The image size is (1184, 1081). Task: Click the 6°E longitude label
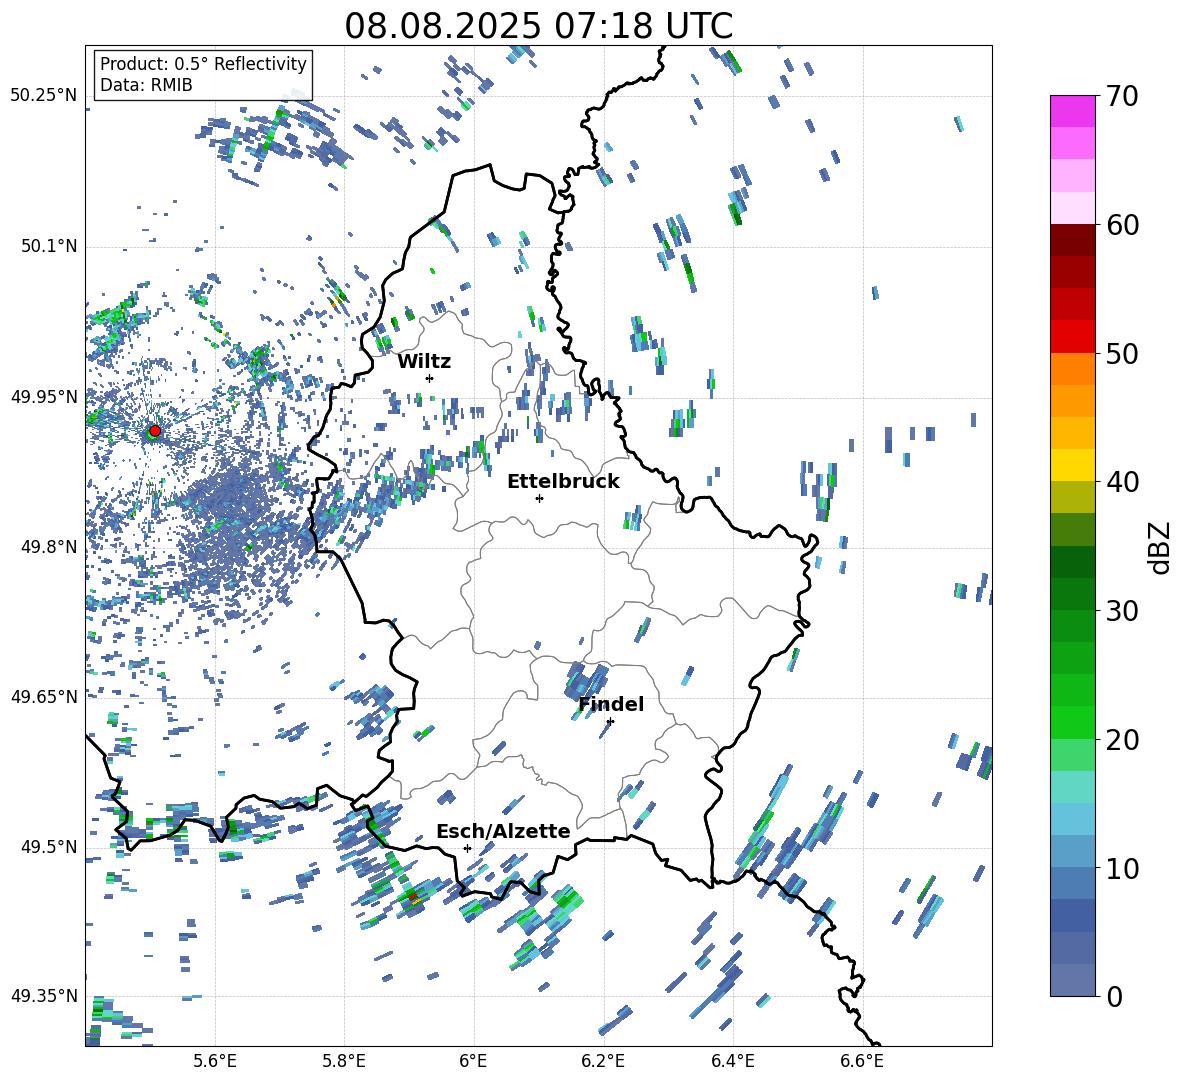pyautogui.click(x=473, y=1062)
